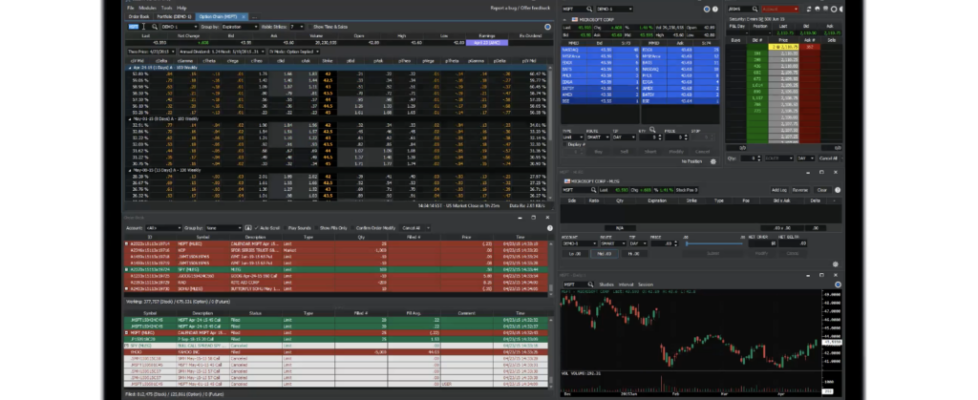Click the Reverse button in MLEG panel

[x=800, y=190]
